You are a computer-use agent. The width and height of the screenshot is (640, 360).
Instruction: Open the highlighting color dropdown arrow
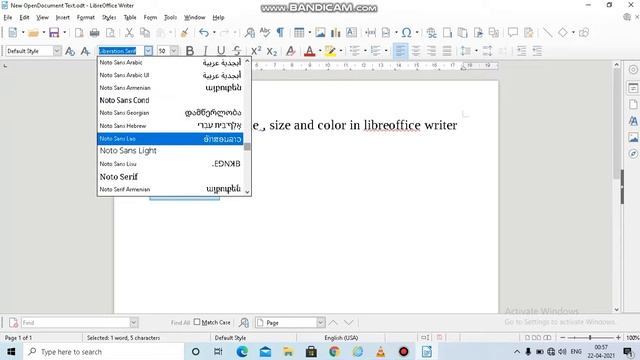[x=341, y=51]
